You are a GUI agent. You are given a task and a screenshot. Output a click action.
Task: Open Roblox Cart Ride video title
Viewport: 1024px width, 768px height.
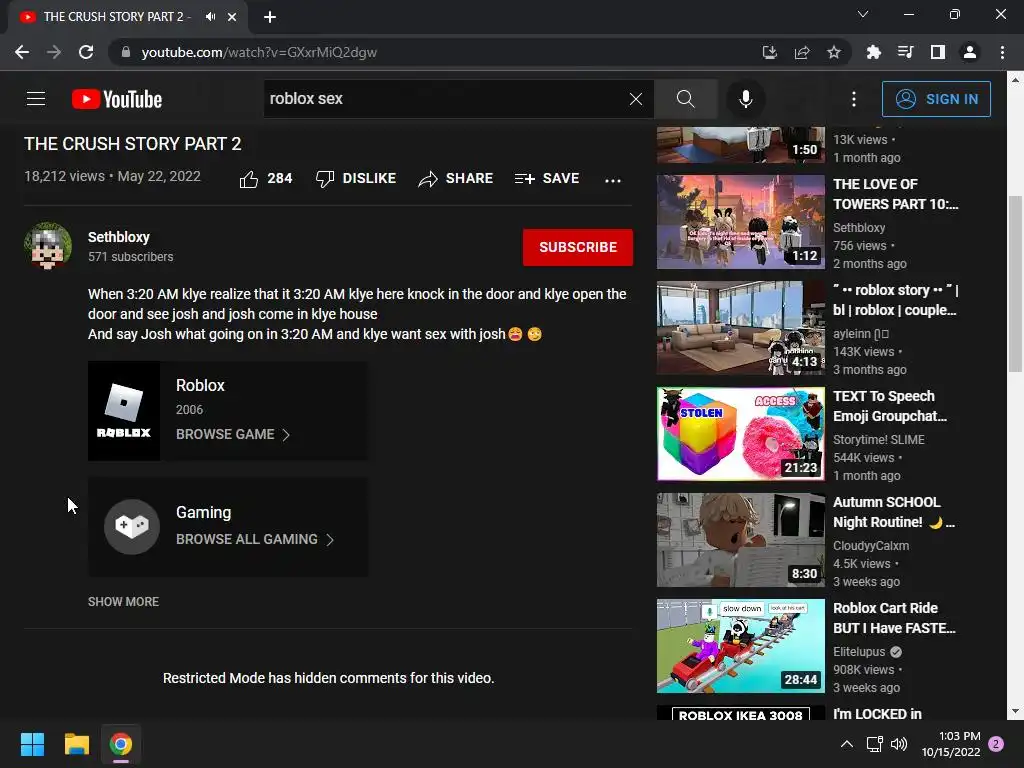click(x=894, y=618)
